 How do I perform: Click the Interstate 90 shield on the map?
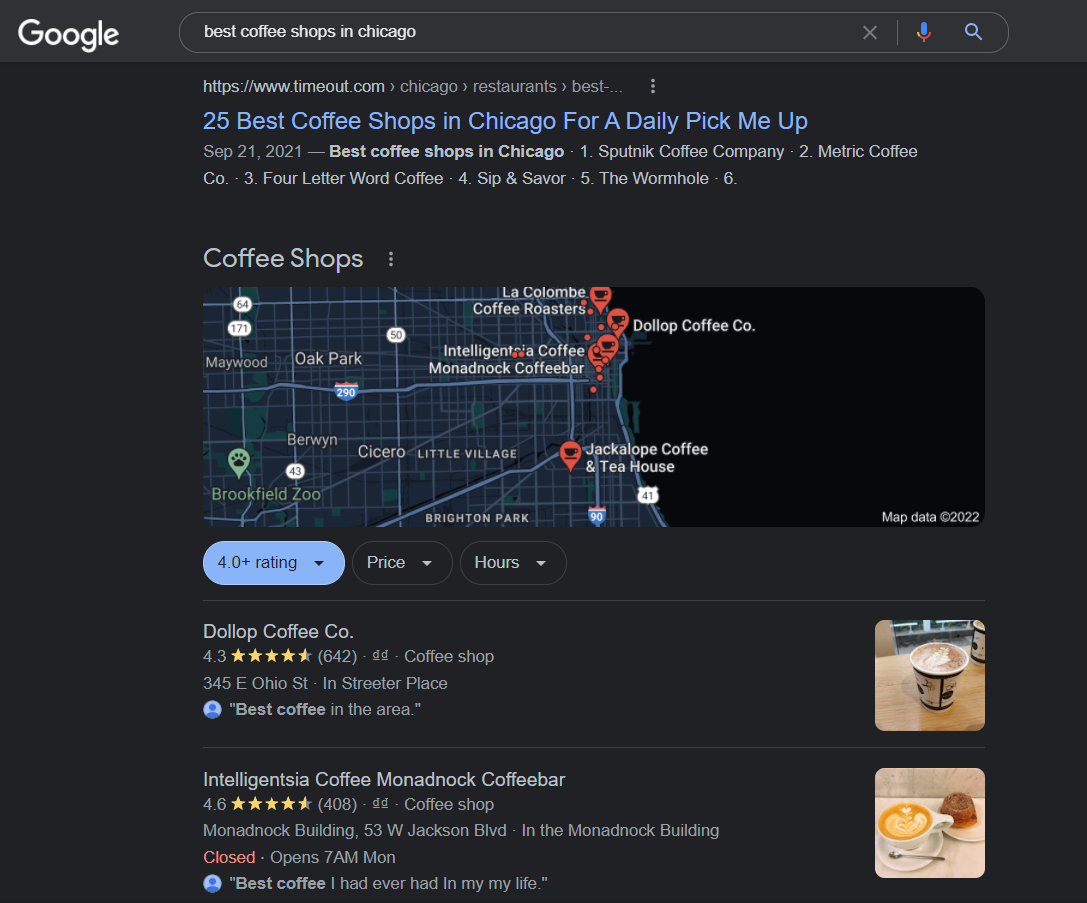pos(596,515)
